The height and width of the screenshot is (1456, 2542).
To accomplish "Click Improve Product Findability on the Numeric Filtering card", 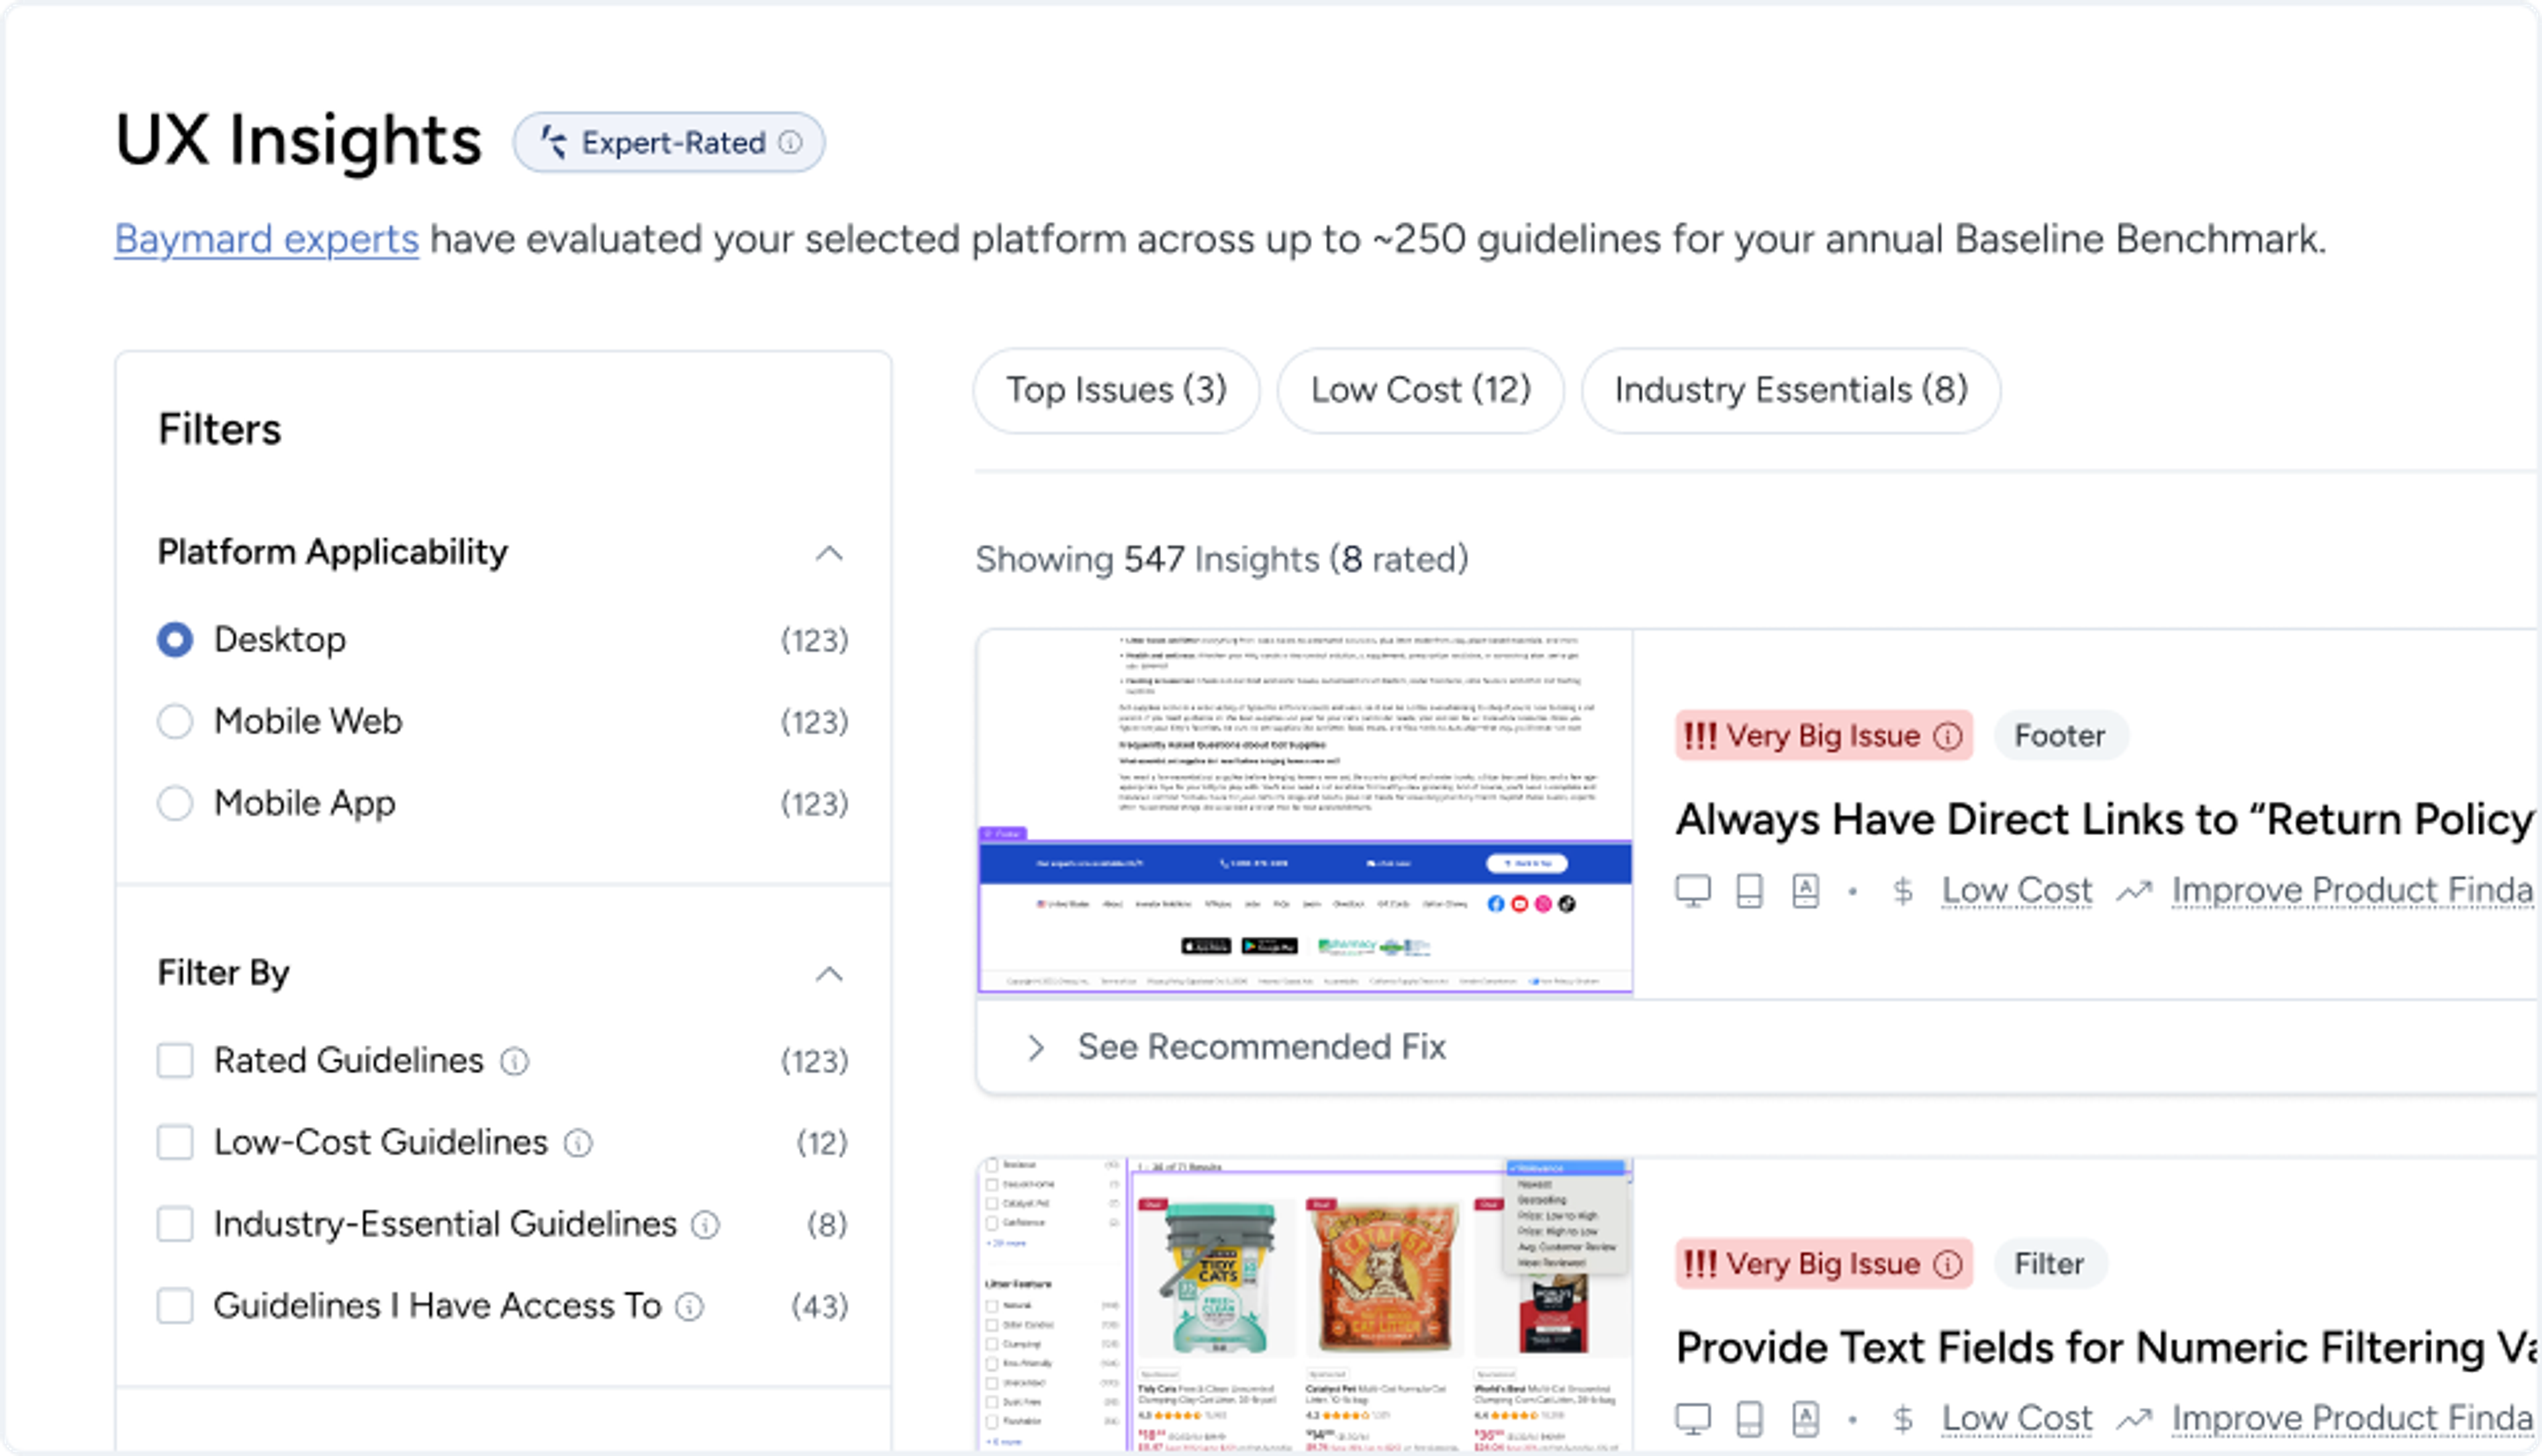I will coord(2352,1419).
